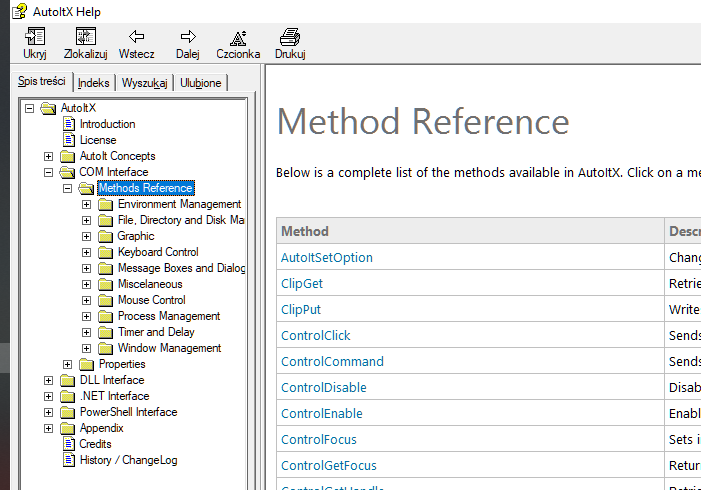Switch to the Indeks tab
The width and height of the screenshot is (701, 490).
93,83
